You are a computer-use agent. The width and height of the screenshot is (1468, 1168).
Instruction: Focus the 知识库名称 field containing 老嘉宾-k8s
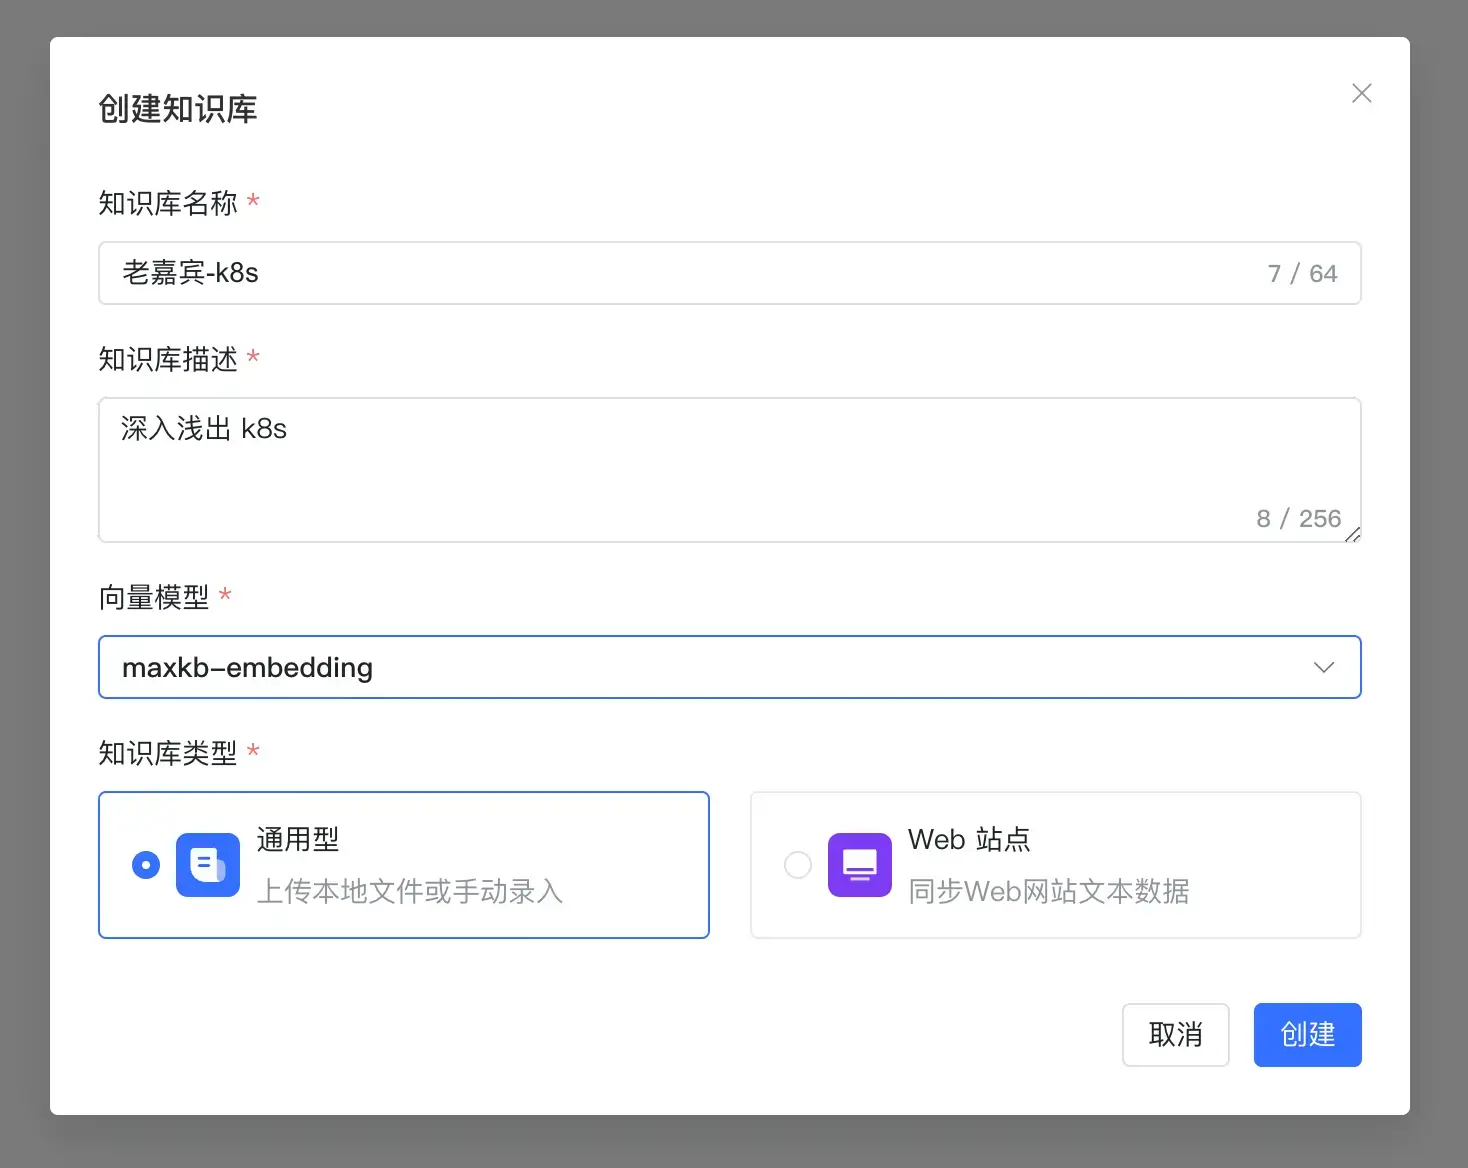click(x=730, y=273)
